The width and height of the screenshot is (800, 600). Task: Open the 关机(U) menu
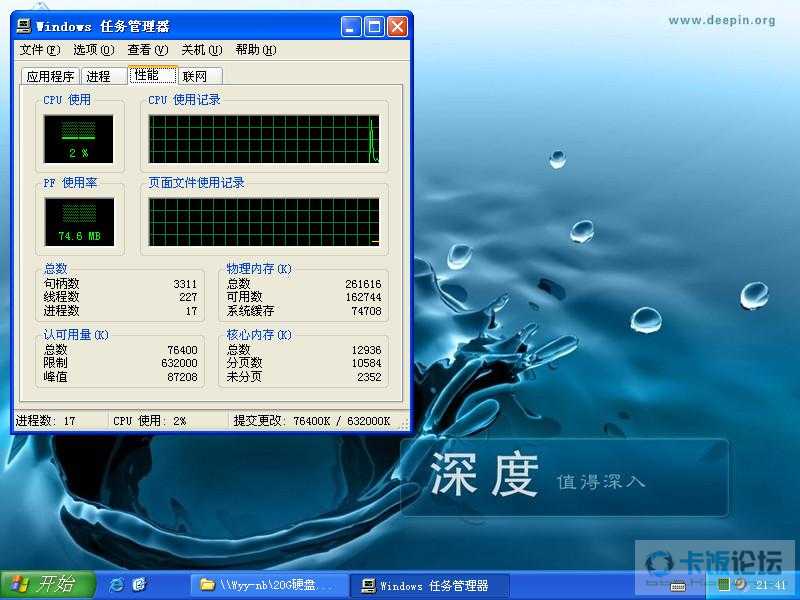point(202,49)
